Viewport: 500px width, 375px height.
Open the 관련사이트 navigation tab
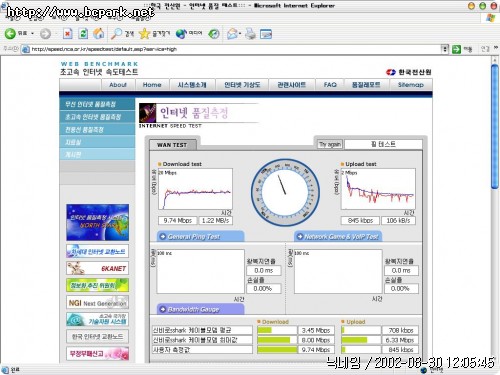tap(291, 85)
